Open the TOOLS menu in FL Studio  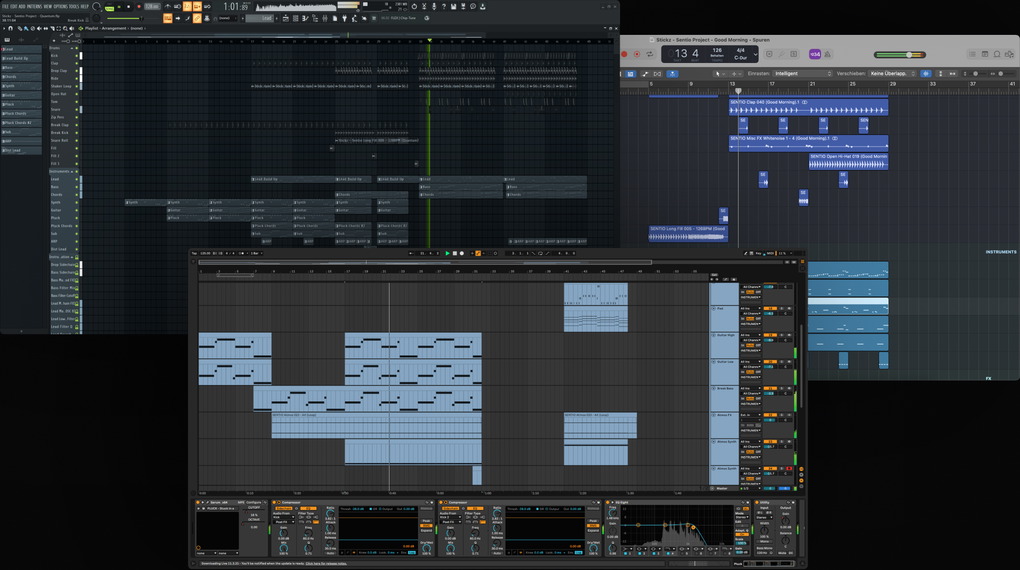pos(74,7)
